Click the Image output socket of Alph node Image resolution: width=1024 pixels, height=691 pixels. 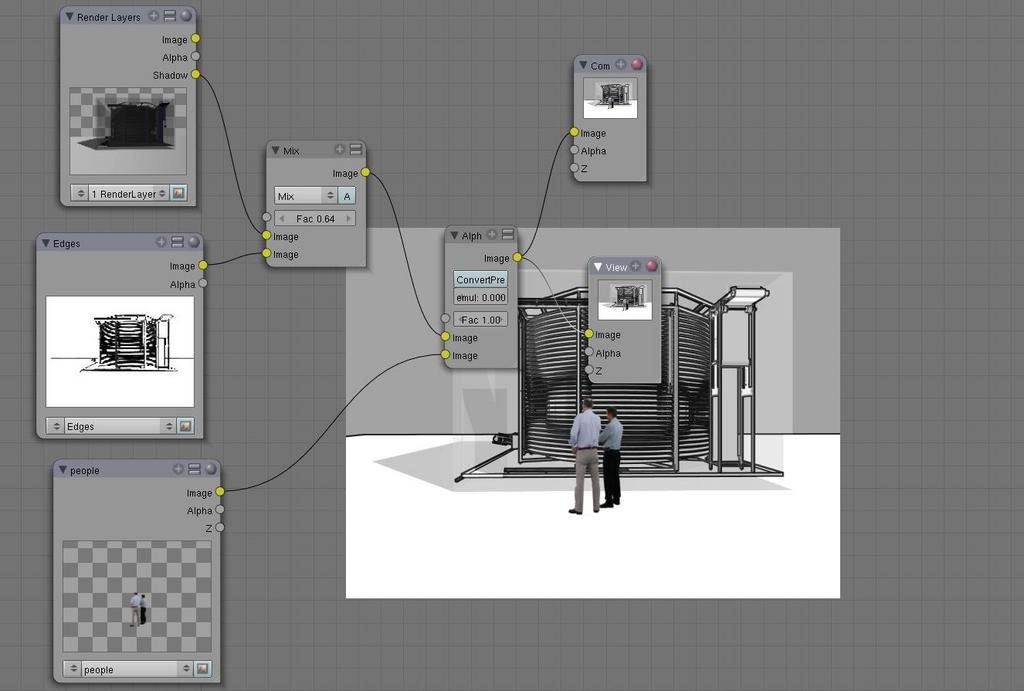517,257
